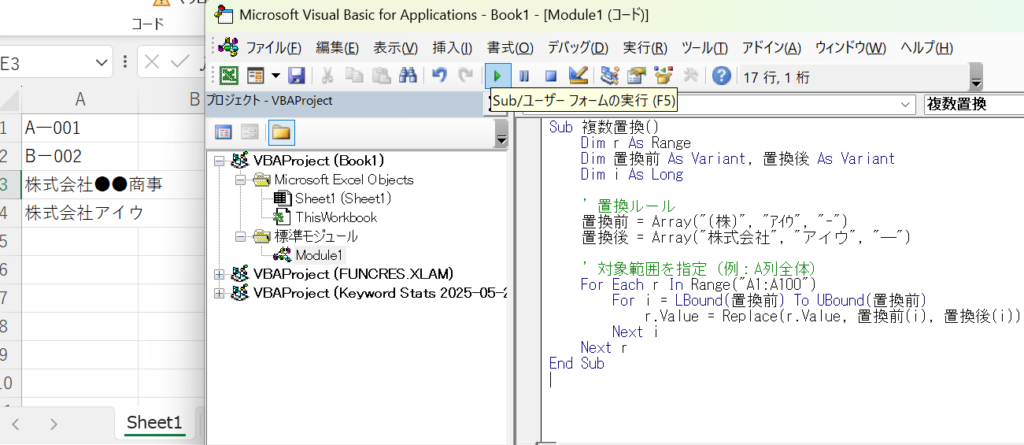
Task: Open the Properties Window icon
Action: 636,76
